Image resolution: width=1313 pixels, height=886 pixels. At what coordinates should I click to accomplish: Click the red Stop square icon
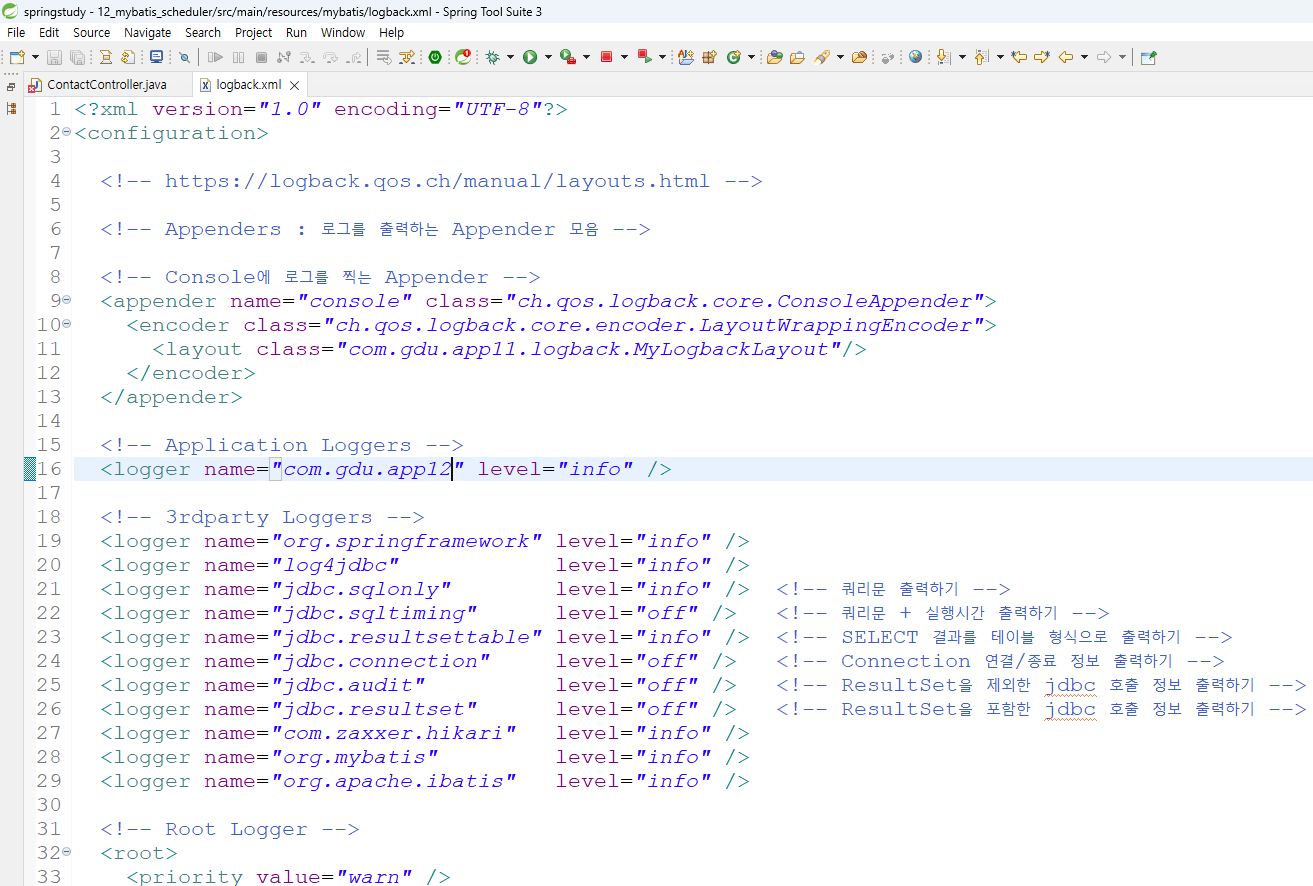[x=606, y=57]
